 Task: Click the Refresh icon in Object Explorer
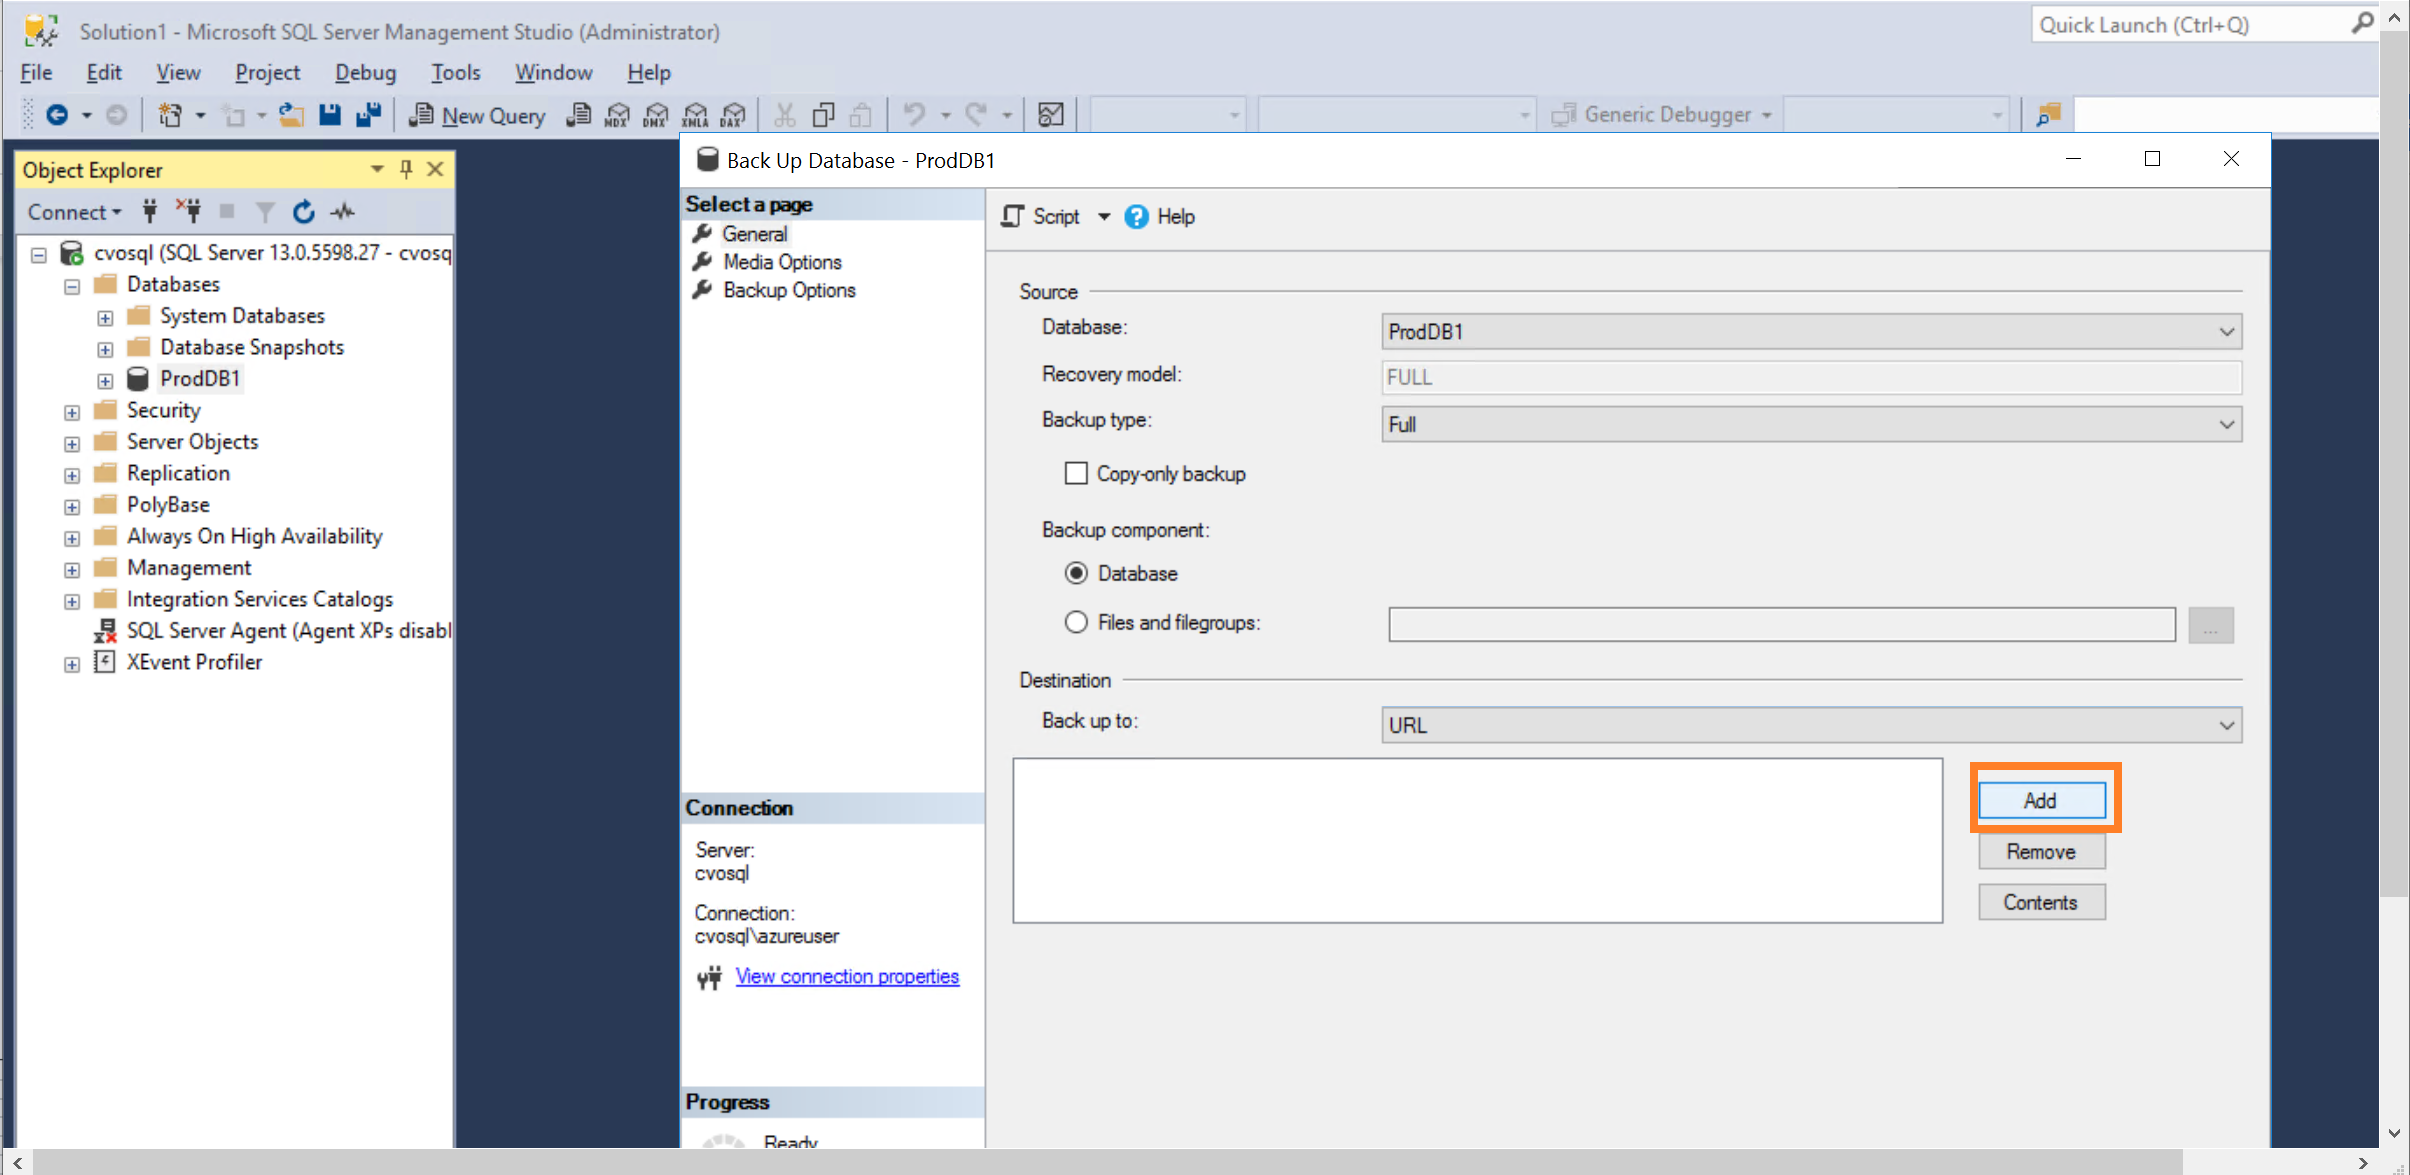tap(304, 212)
